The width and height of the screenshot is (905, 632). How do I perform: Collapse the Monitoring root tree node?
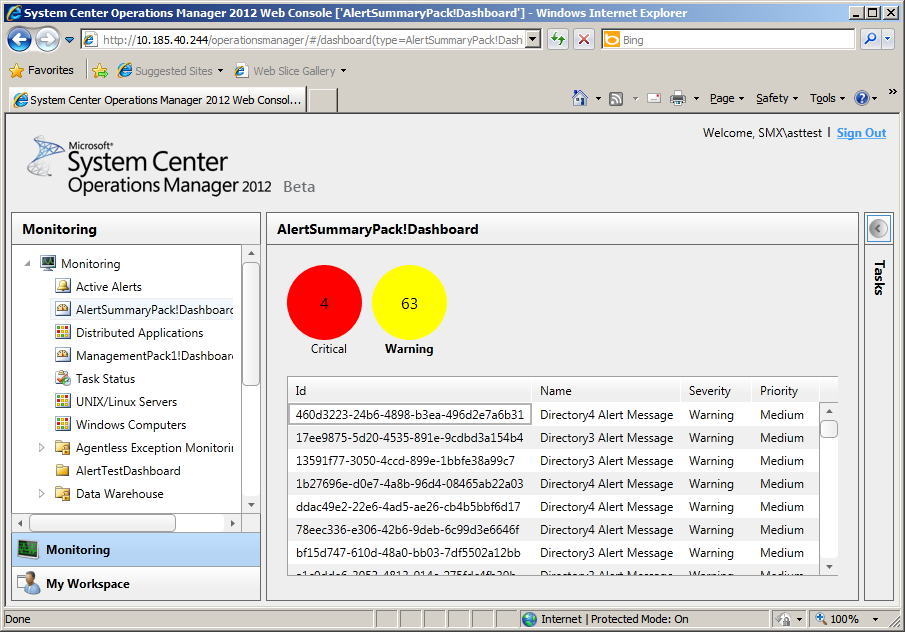pos(27,263)
